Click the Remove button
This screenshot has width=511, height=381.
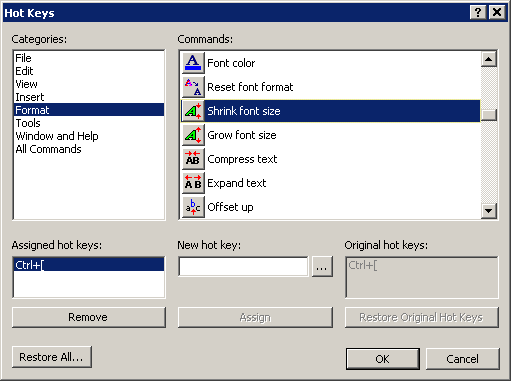pos(89,317)
